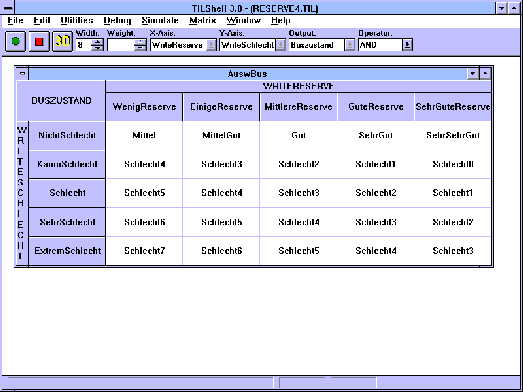Click KaumSchlecht cell under WenigReserve
The image size is (523, 392).
click(144, 164)
